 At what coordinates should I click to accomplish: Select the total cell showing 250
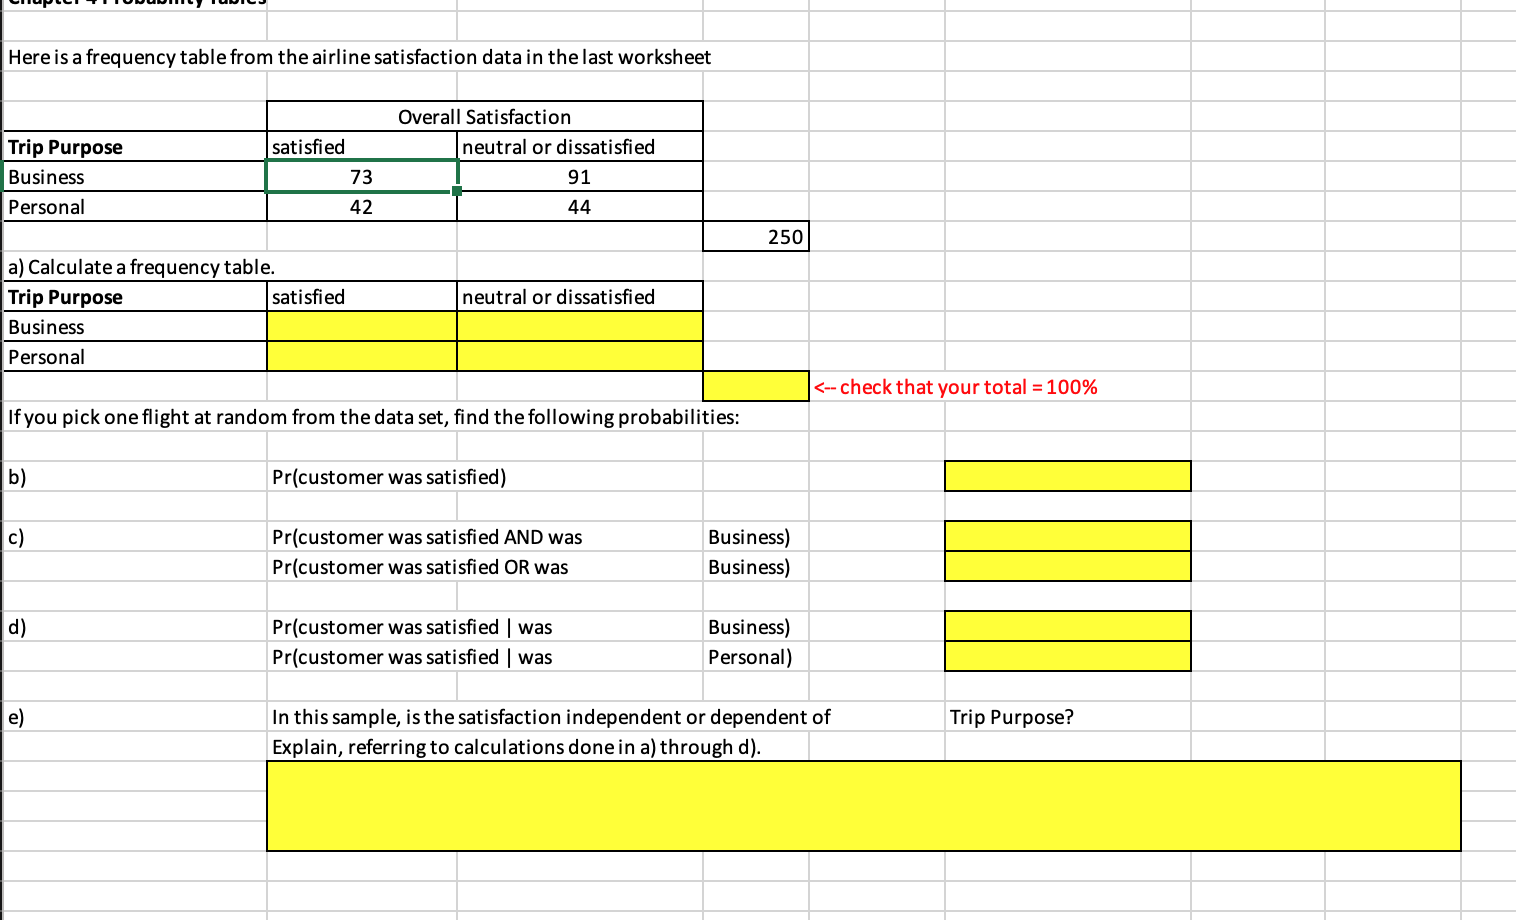(x=756, y=236)
